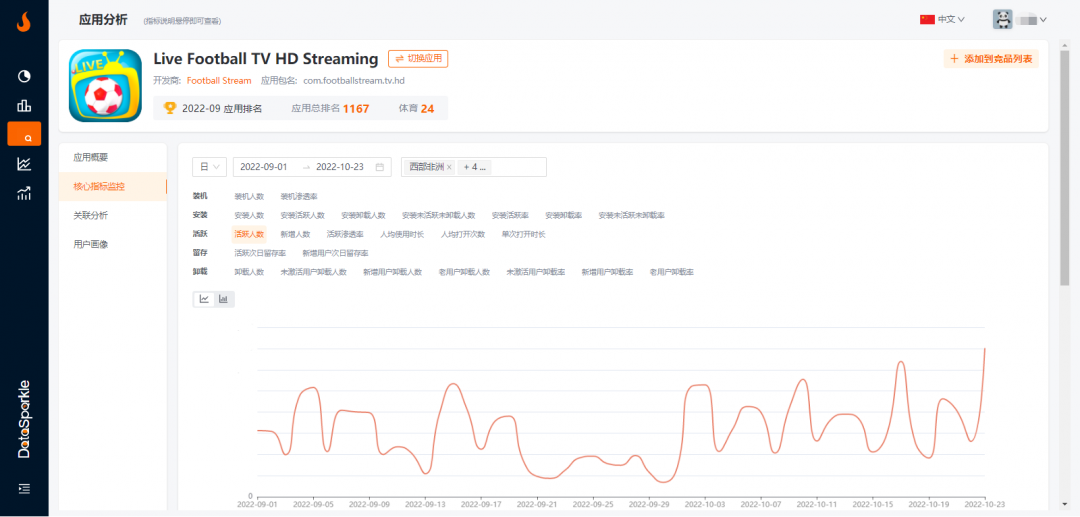1080x517 pixels.
Task: Open the bar chart sidebar section
Action: 24,105
